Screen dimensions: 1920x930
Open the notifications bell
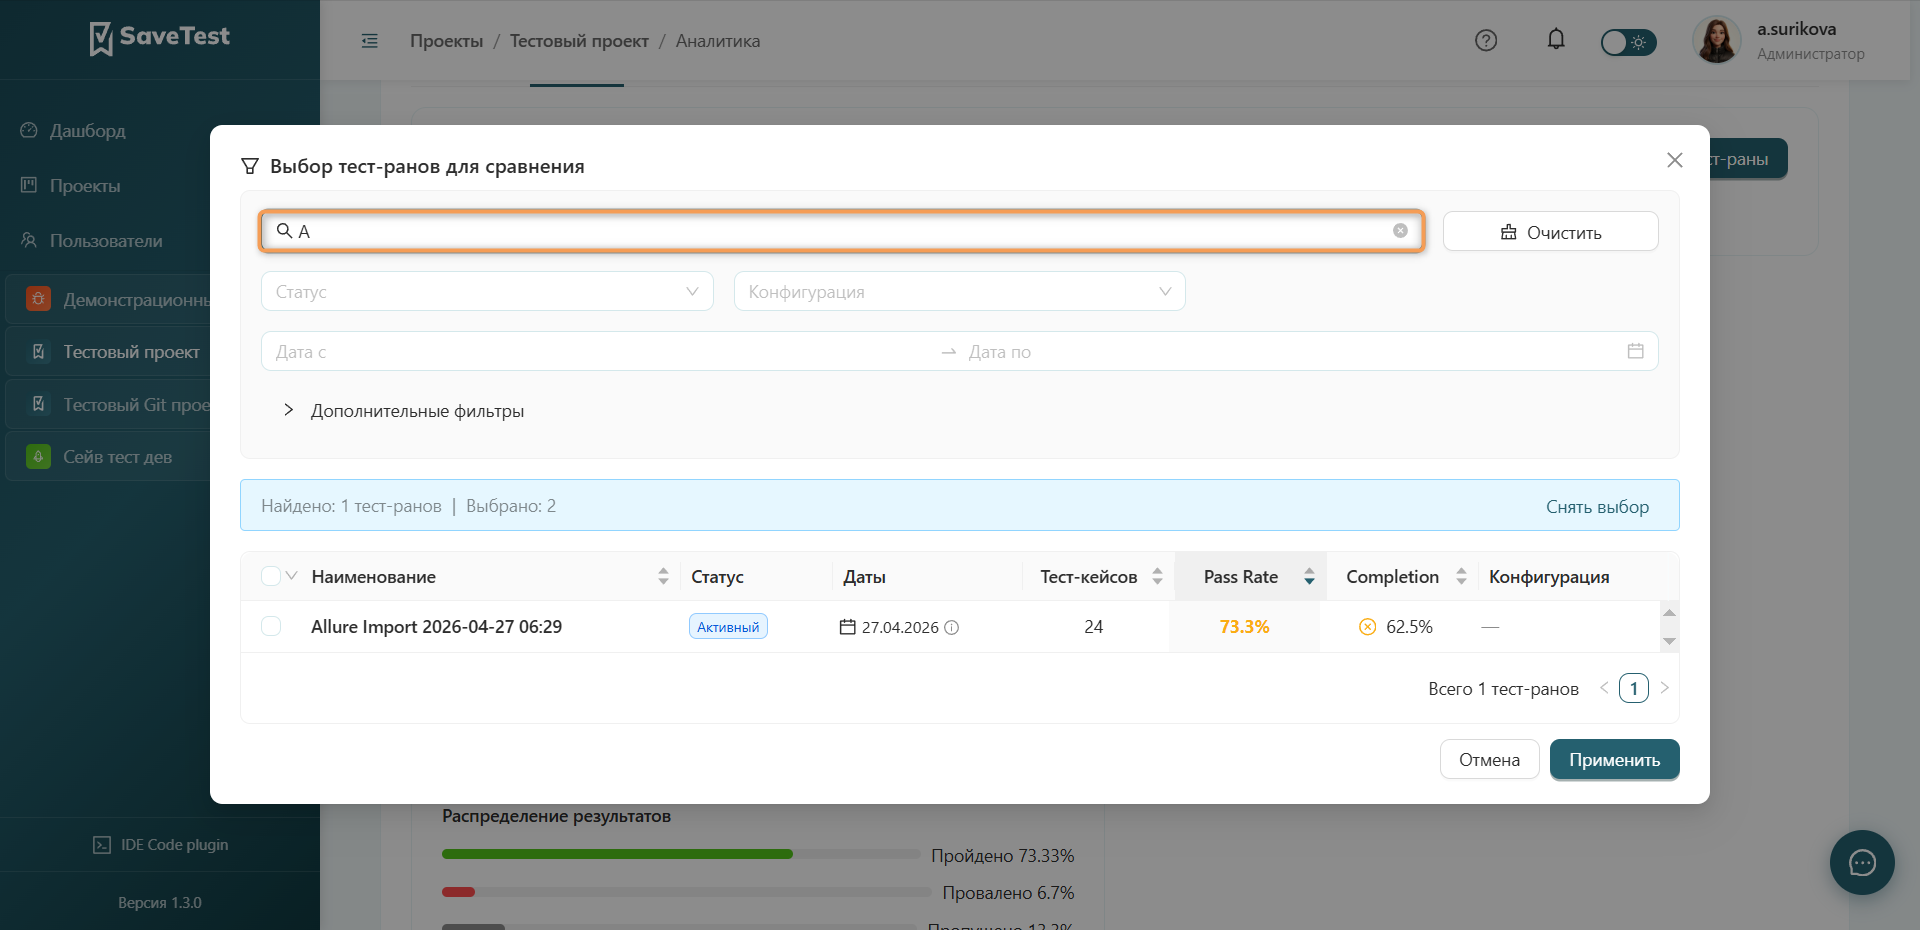pyautogui.click(x=1556, y=40)
